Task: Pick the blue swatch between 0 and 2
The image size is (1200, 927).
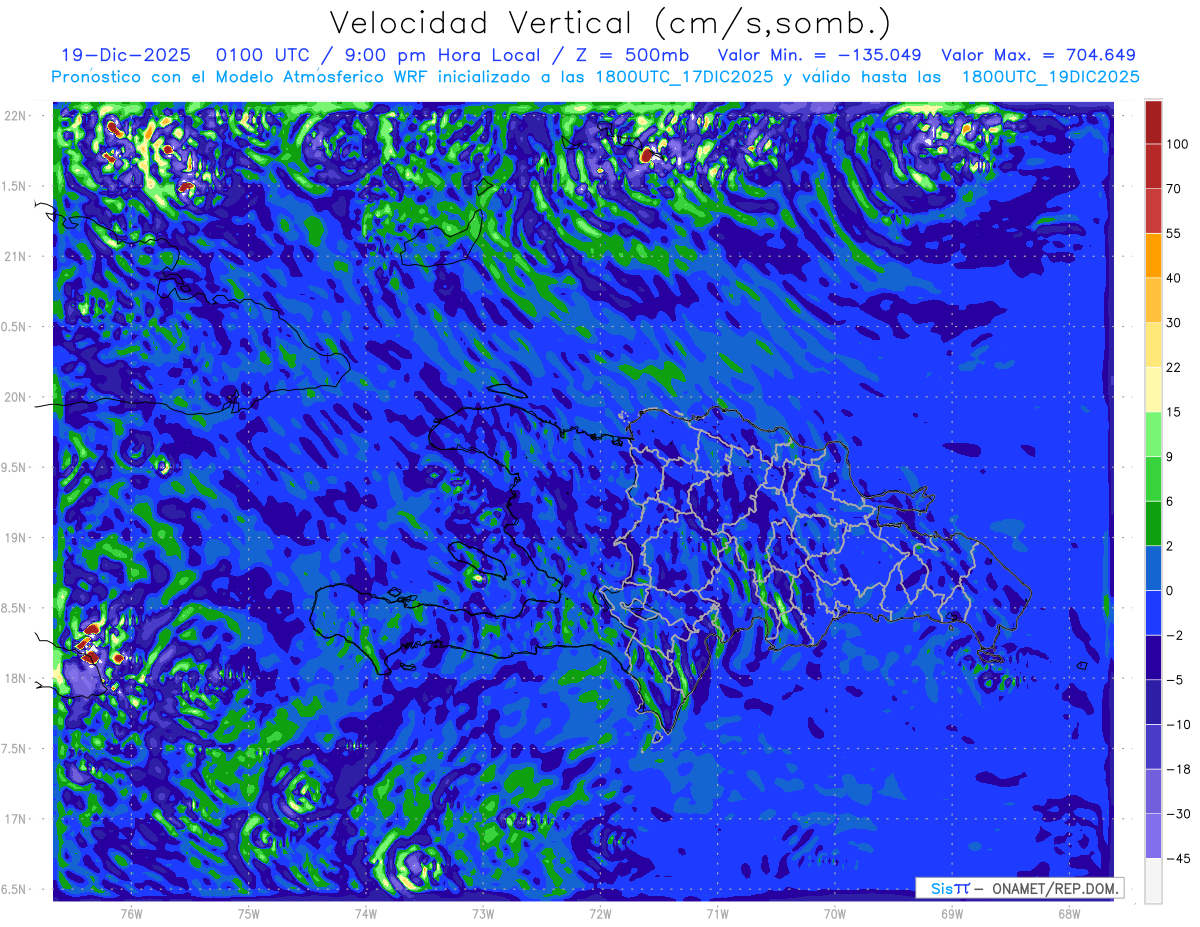Action: [x=1153, y=568]
